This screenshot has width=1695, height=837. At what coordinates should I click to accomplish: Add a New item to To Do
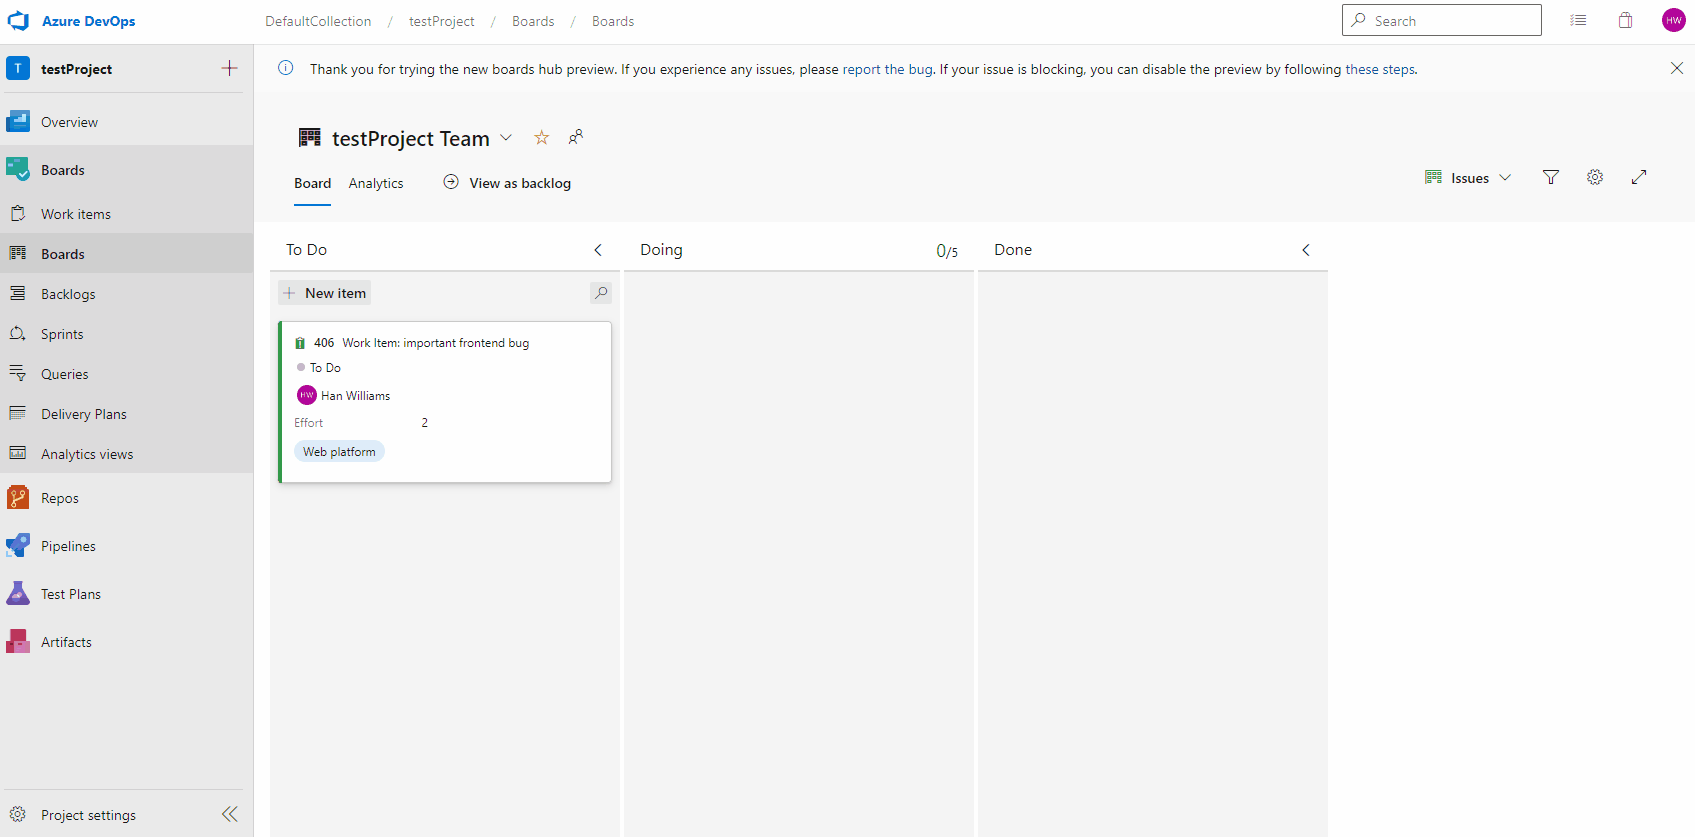pyautogui.click(x=324, y=293)
